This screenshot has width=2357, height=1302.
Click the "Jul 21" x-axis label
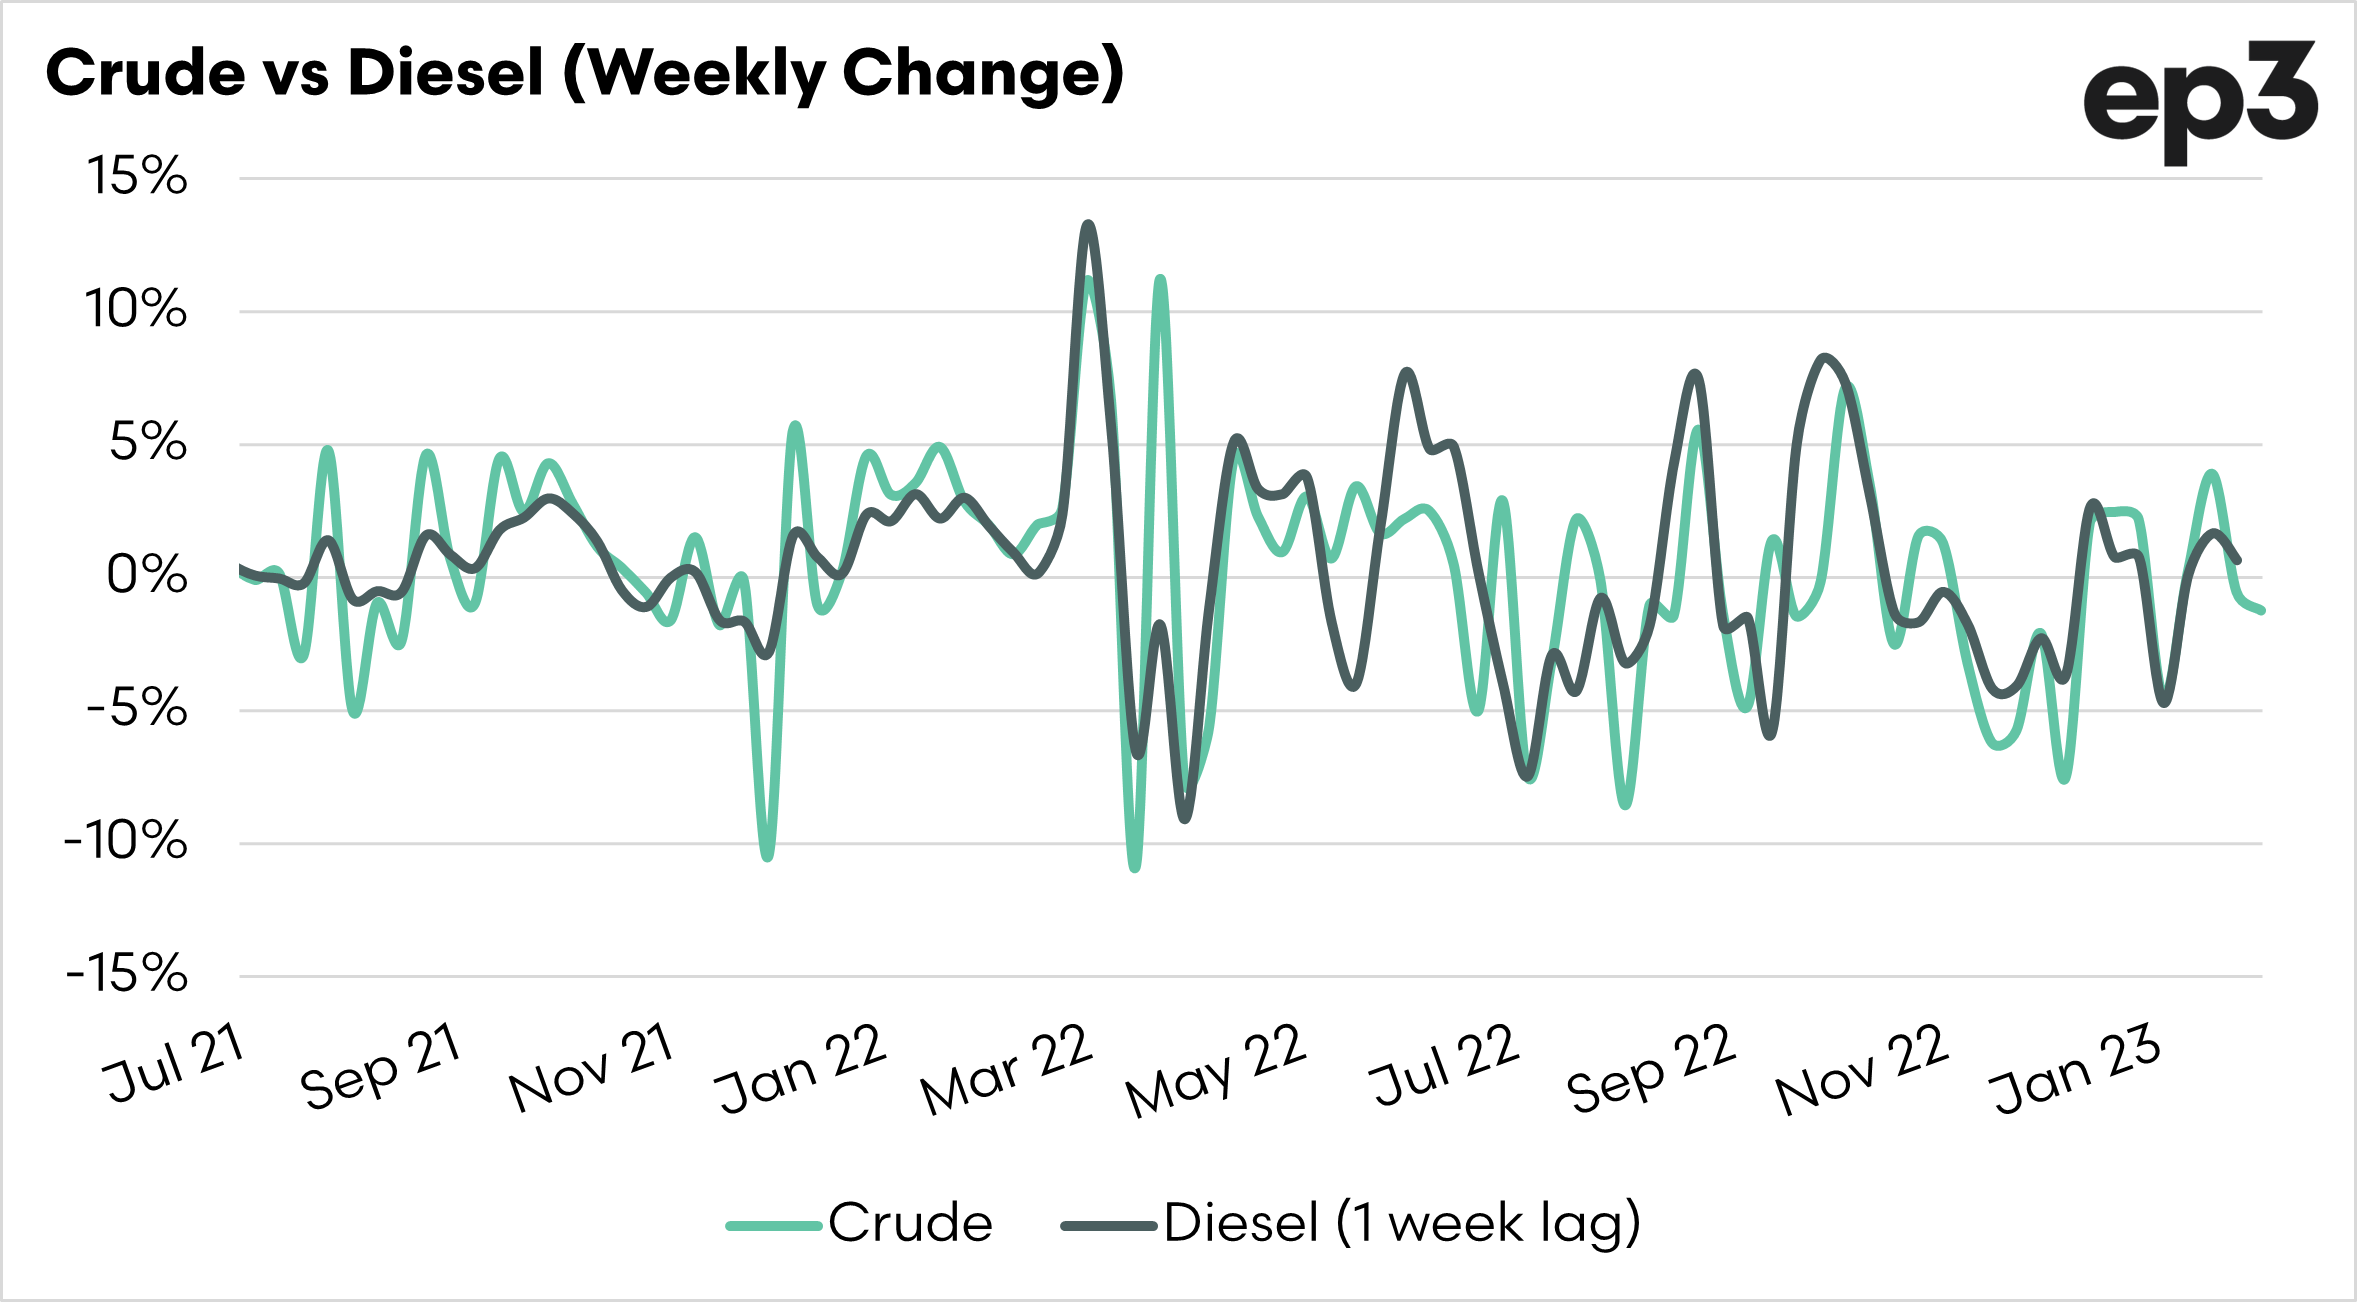175,1062
